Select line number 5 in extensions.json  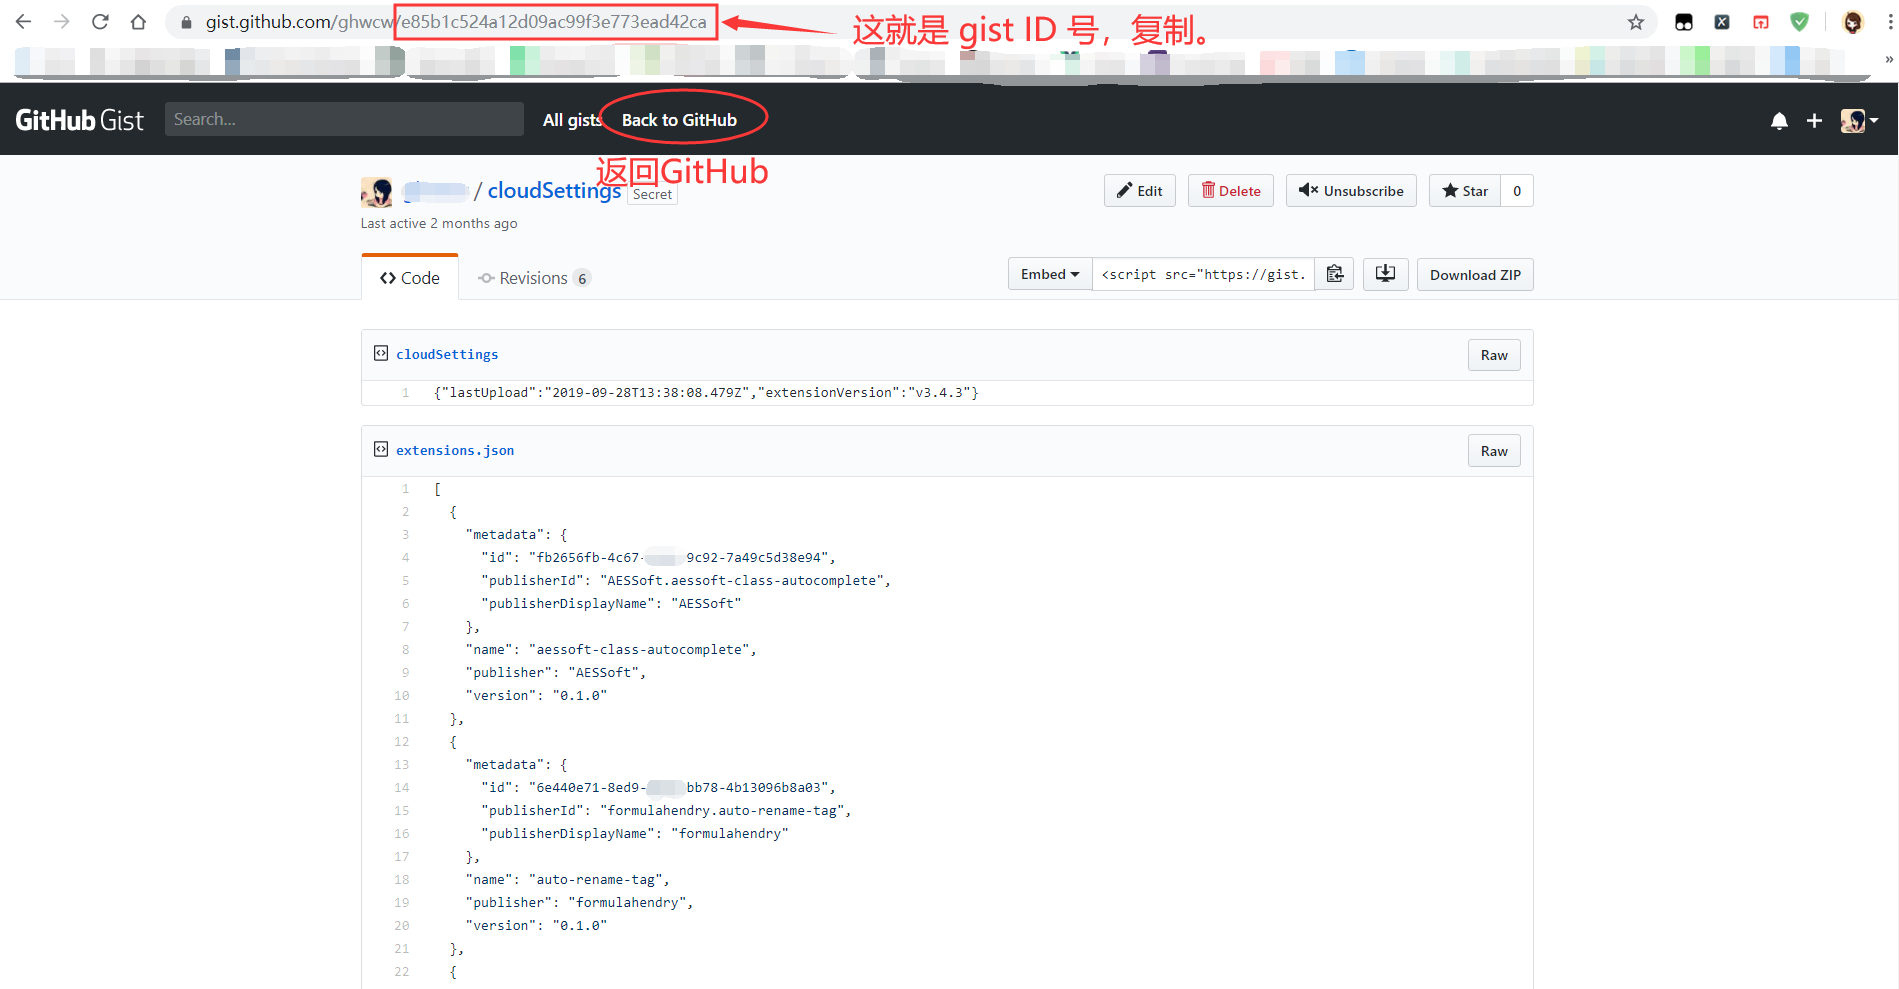coord(405,581)
